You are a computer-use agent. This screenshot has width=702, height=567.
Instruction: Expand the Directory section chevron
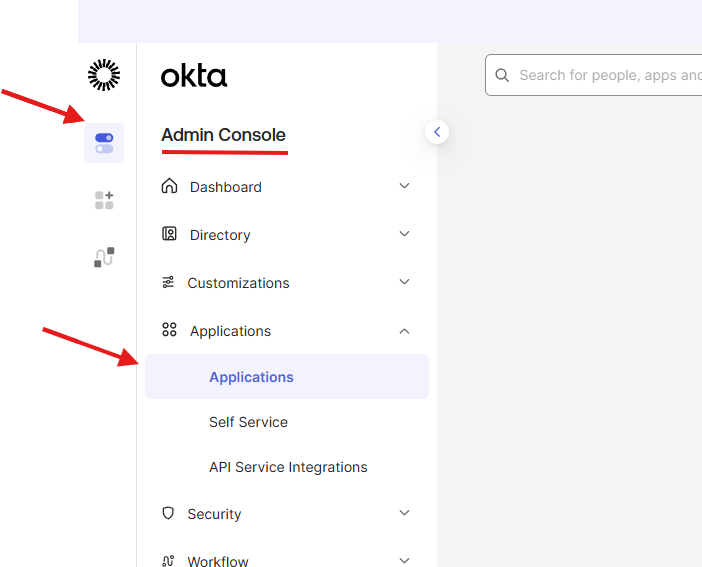click(x=404, y=234)
